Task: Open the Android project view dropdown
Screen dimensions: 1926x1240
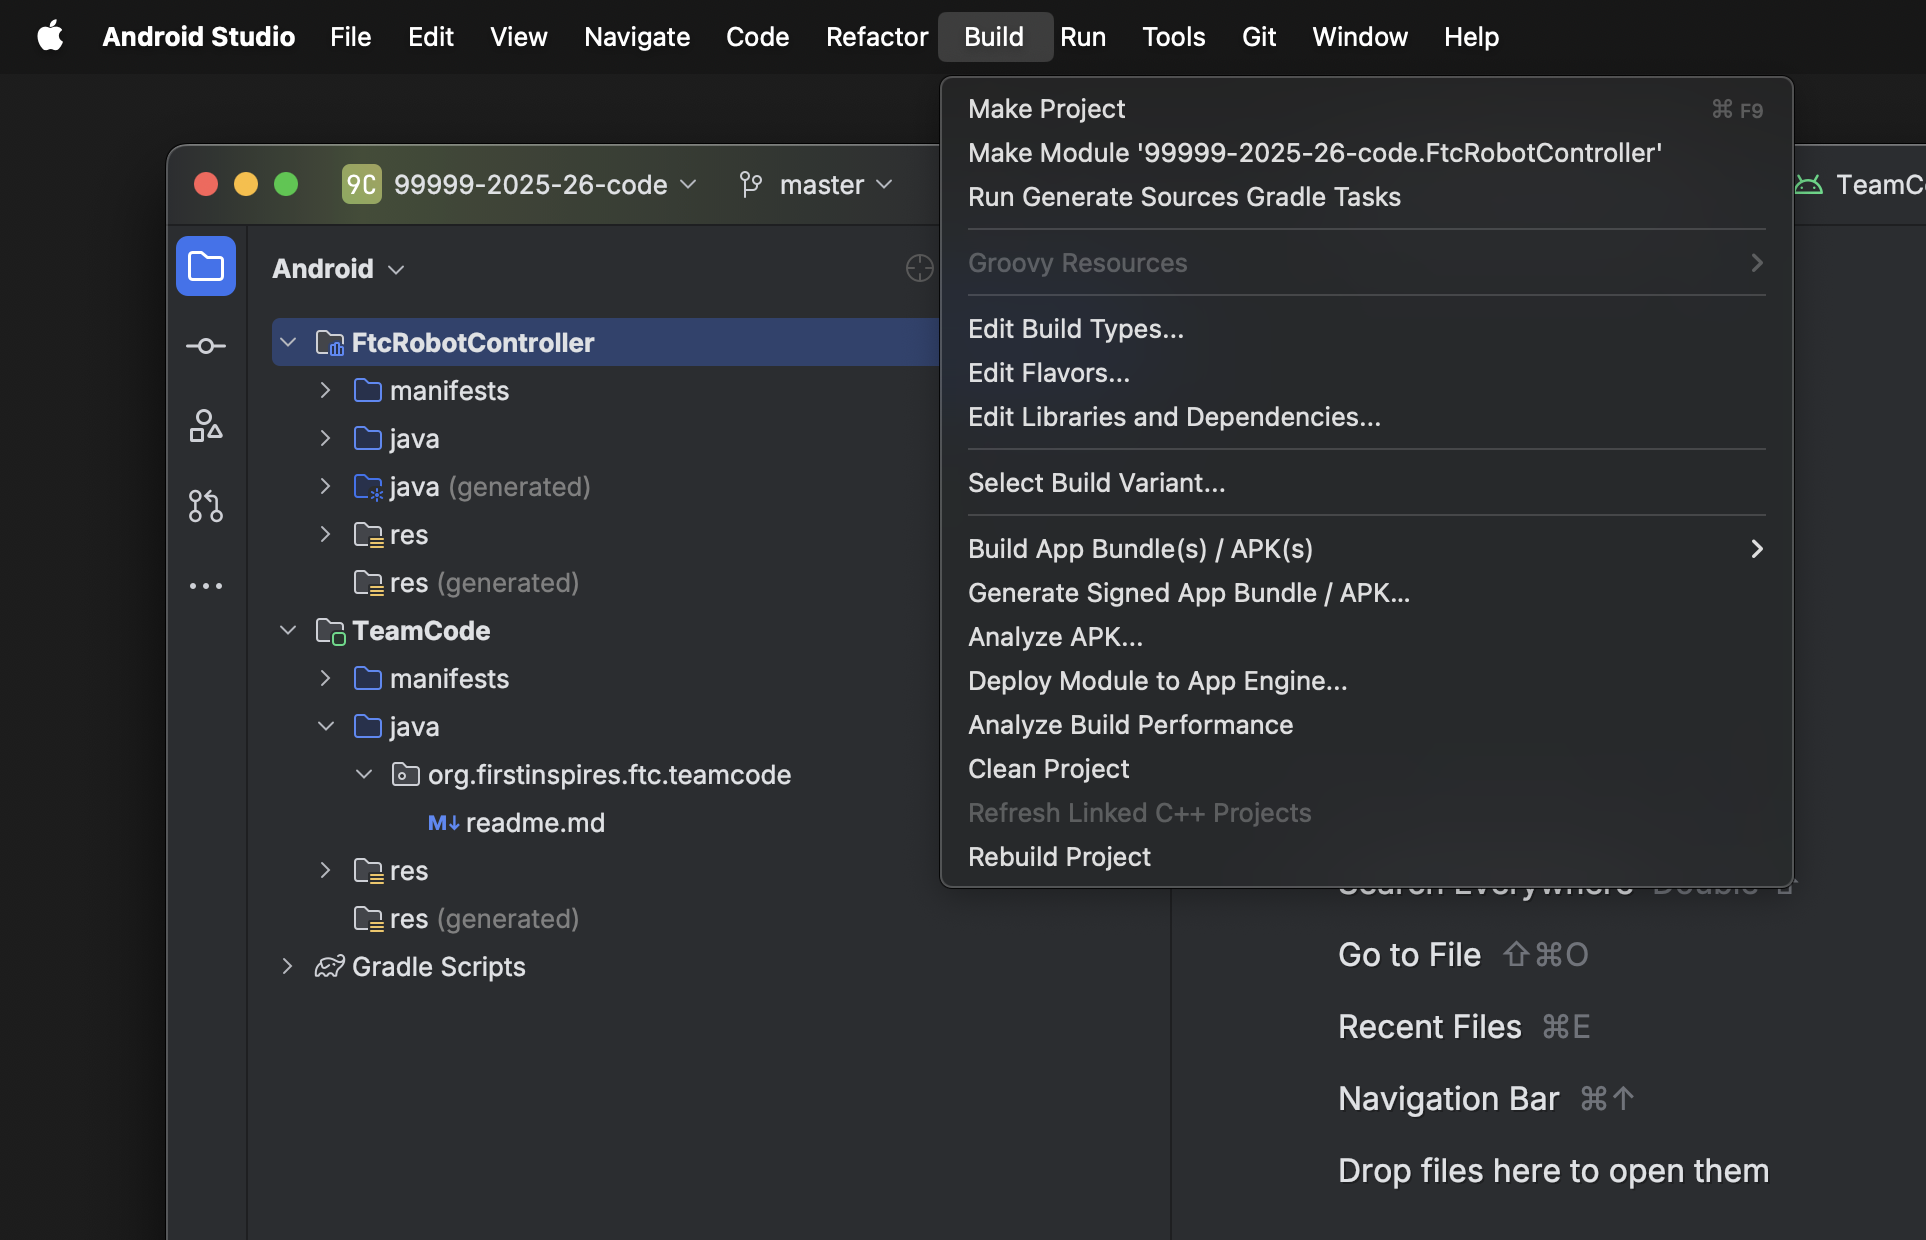Action: [338, 269]
